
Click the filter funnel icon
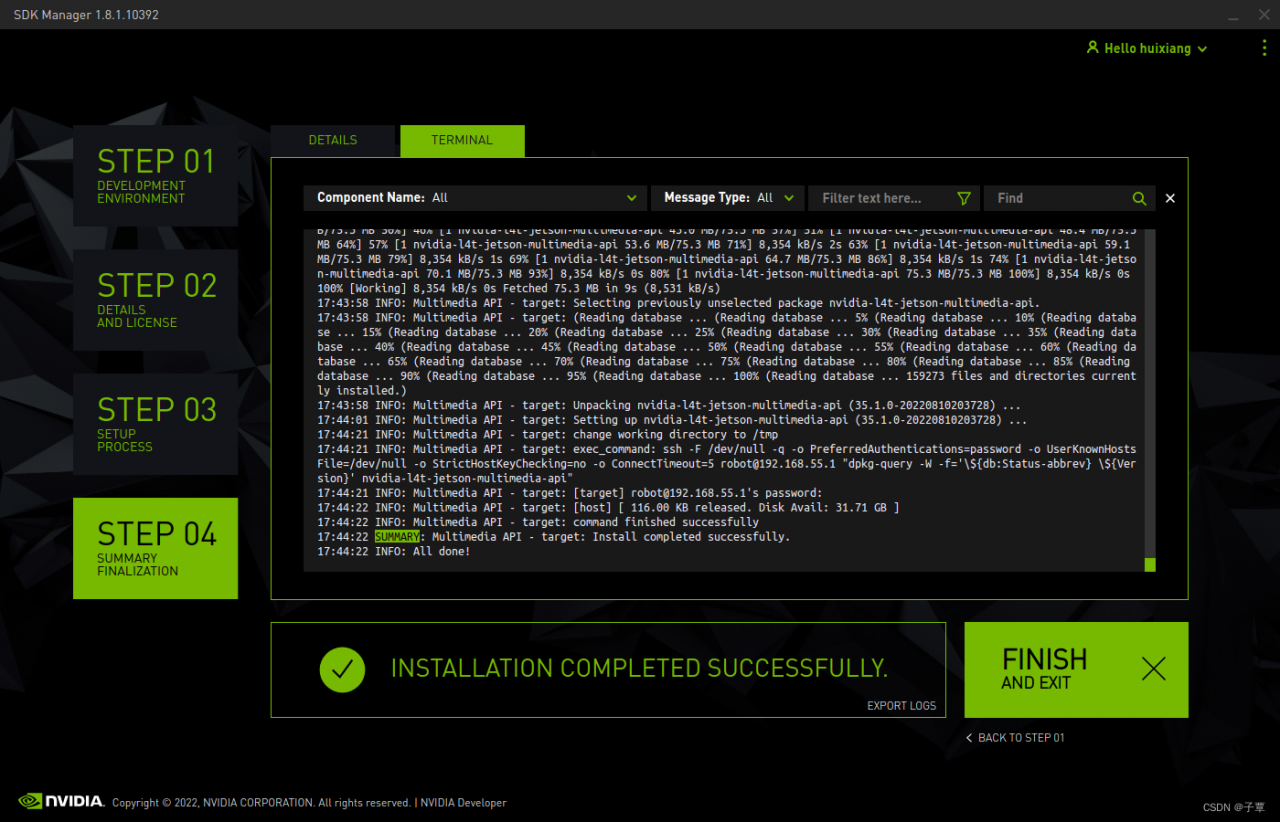964,198
